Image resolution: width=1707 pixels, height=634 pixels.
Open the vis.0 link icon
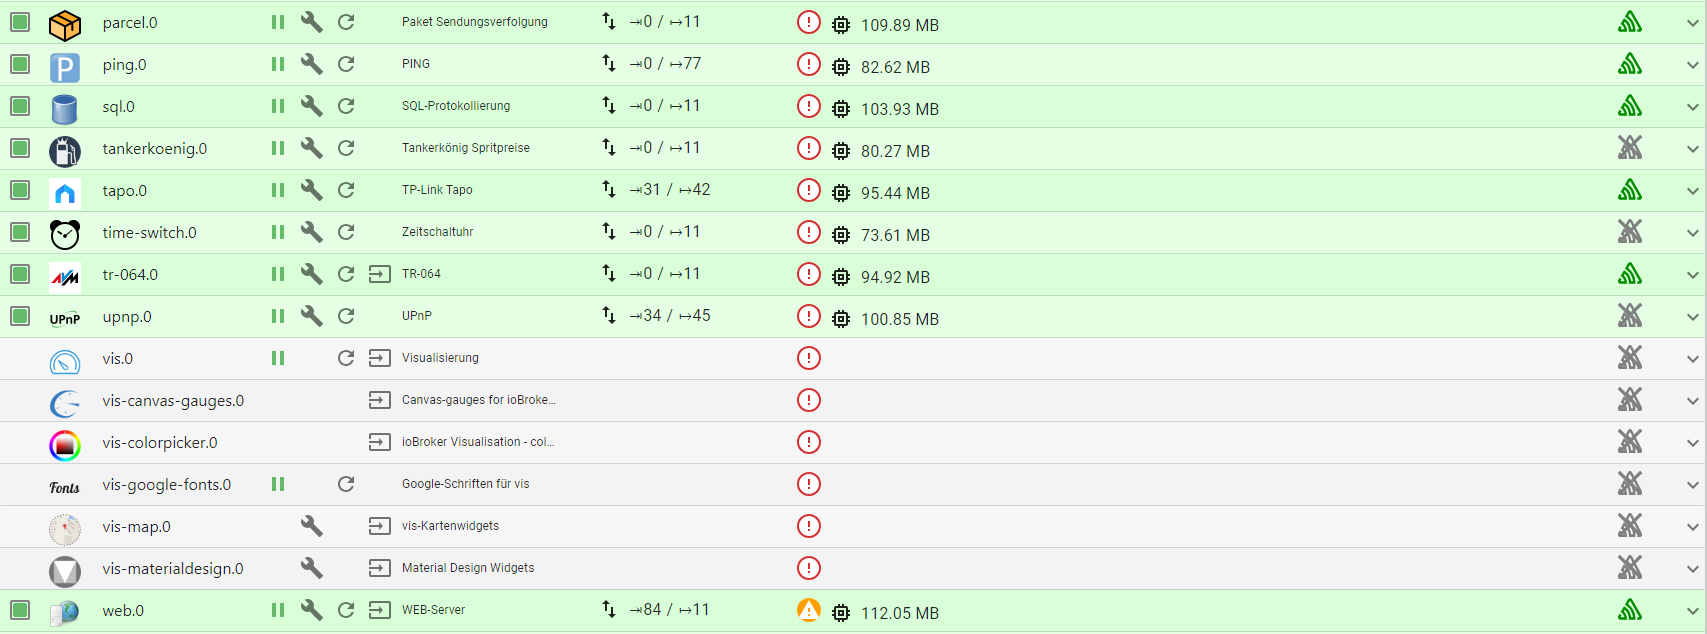pyautogui.click(x=380, y=358)
